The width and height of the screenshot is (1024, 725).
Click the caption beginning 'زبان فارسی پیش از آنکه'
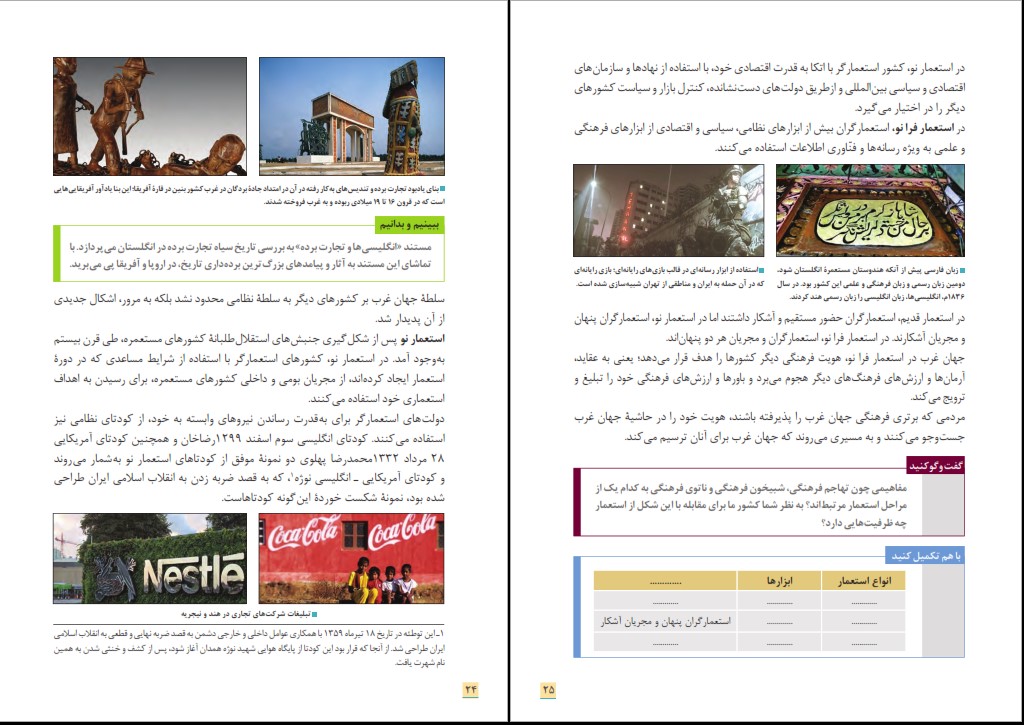[871, 283]
